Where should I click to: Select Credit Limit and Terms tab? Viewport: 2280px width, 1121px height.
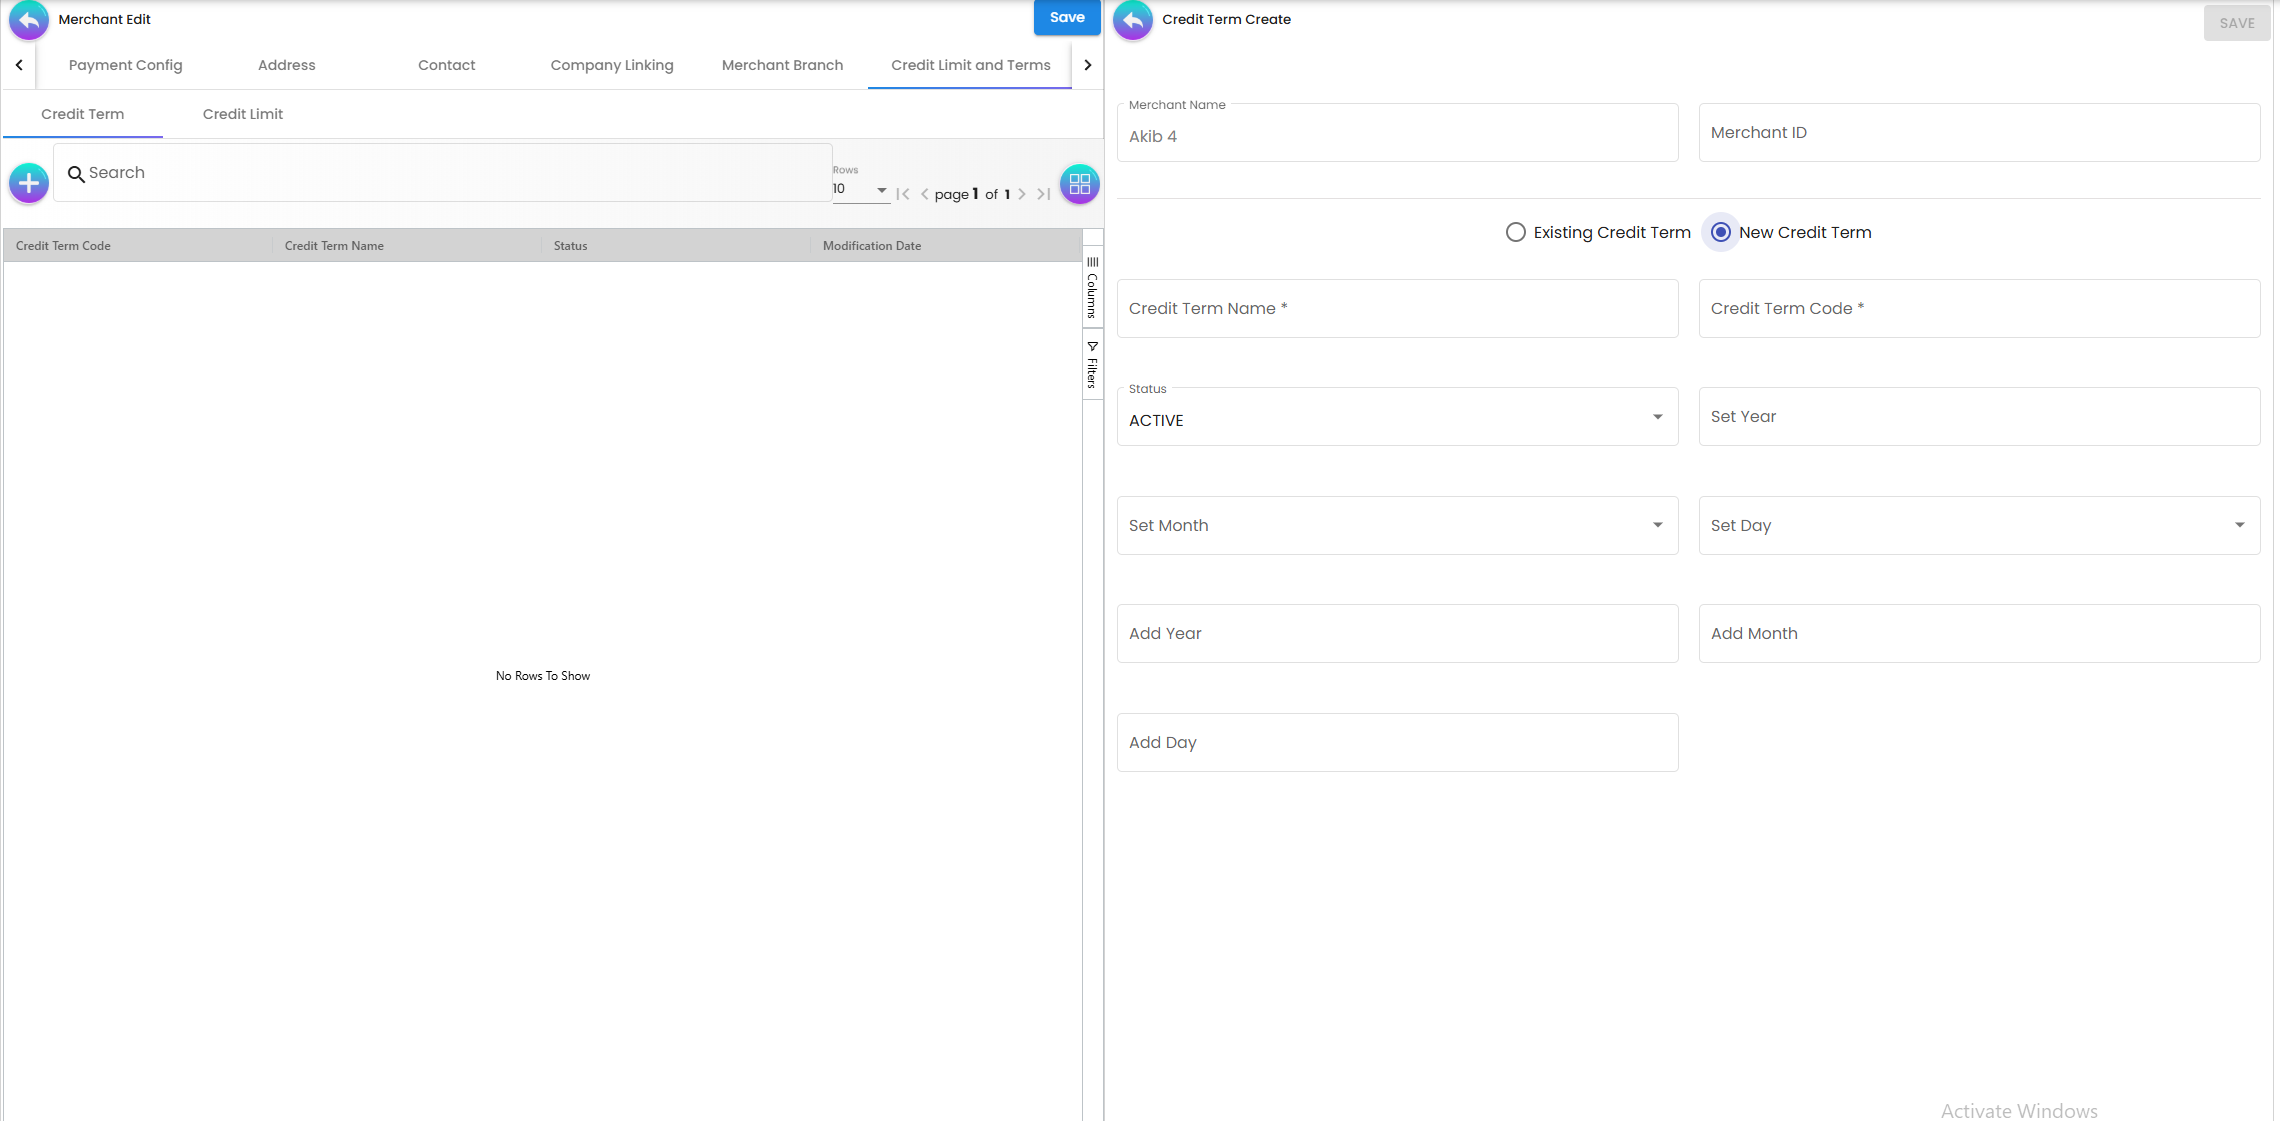point(971,65)
